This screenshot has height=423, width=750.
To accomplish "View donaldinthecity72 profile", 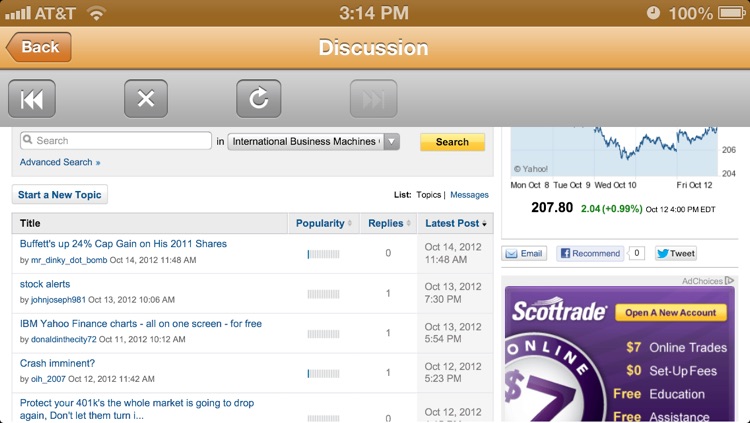I will [64, 339].
